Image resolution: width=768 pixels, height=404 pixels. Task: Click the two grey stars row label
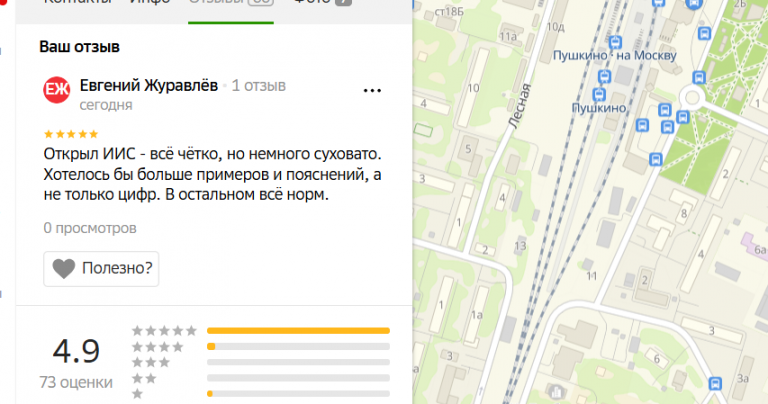point(144,378)
